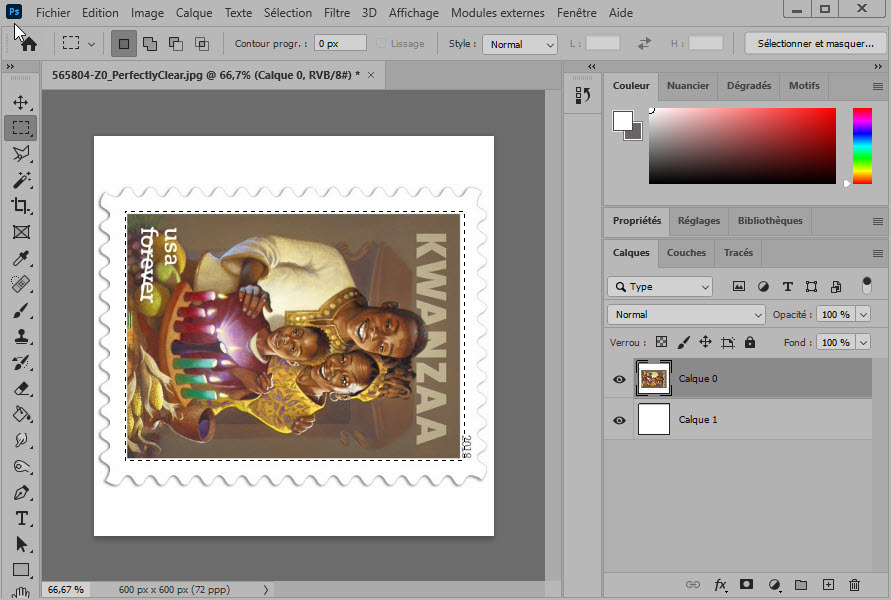Enable New selection mode
This screenshot has width=891, height=600.
click(124, 44)
